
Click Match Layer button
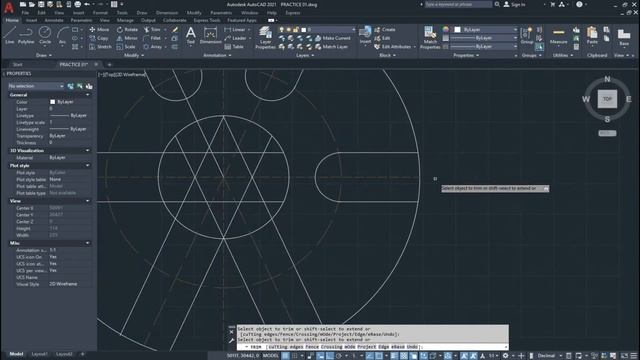331,47
